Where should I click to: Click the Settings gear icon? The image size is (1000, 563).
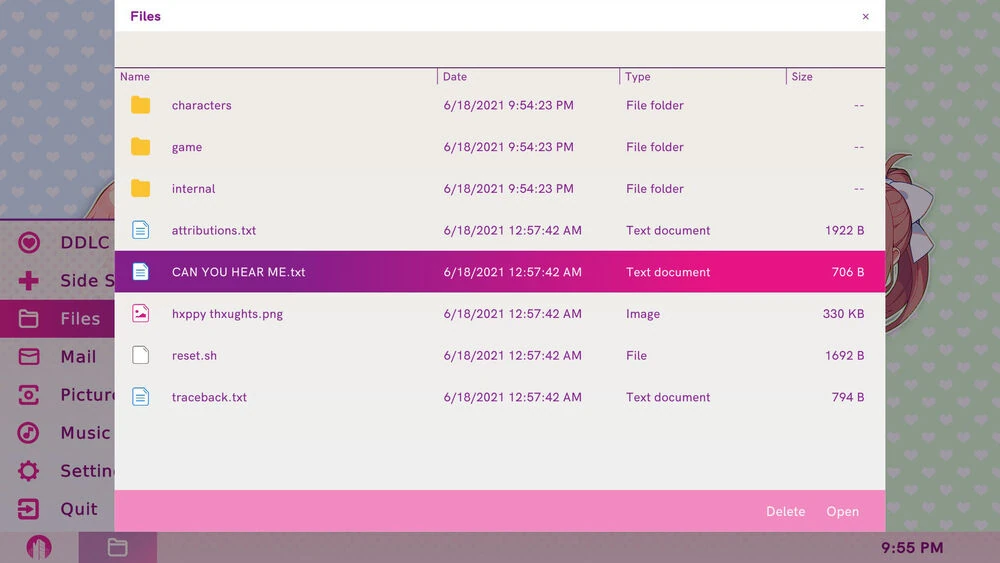click(29, 471)
